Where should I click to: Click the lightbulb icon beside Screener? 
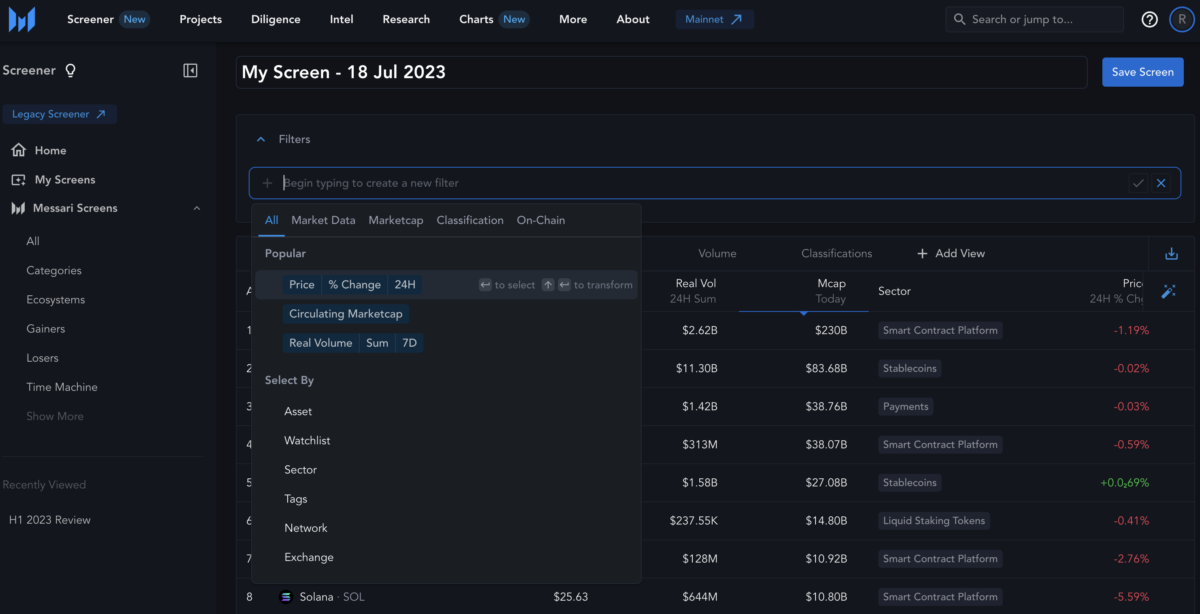coord(70,71)
